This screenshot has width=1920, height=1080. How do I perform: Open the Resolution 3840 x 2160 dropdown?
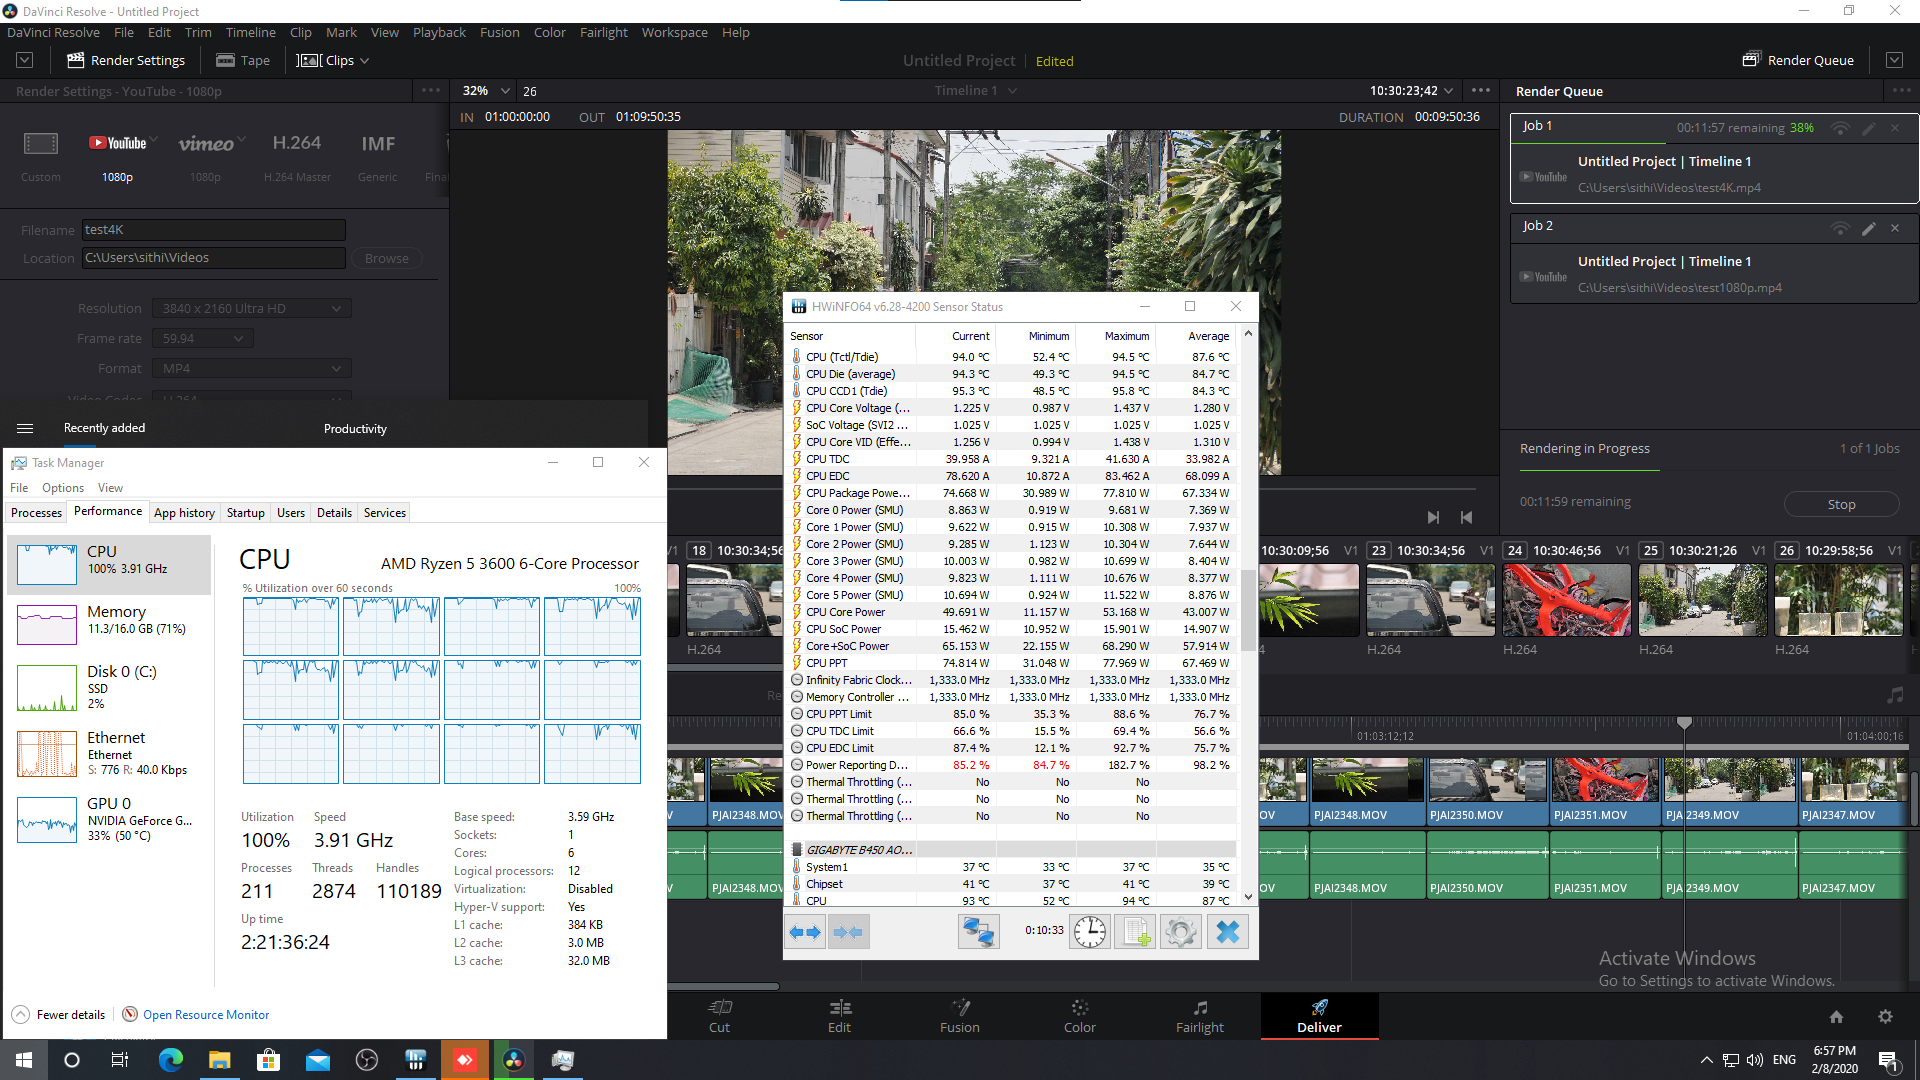pos(251,308)
